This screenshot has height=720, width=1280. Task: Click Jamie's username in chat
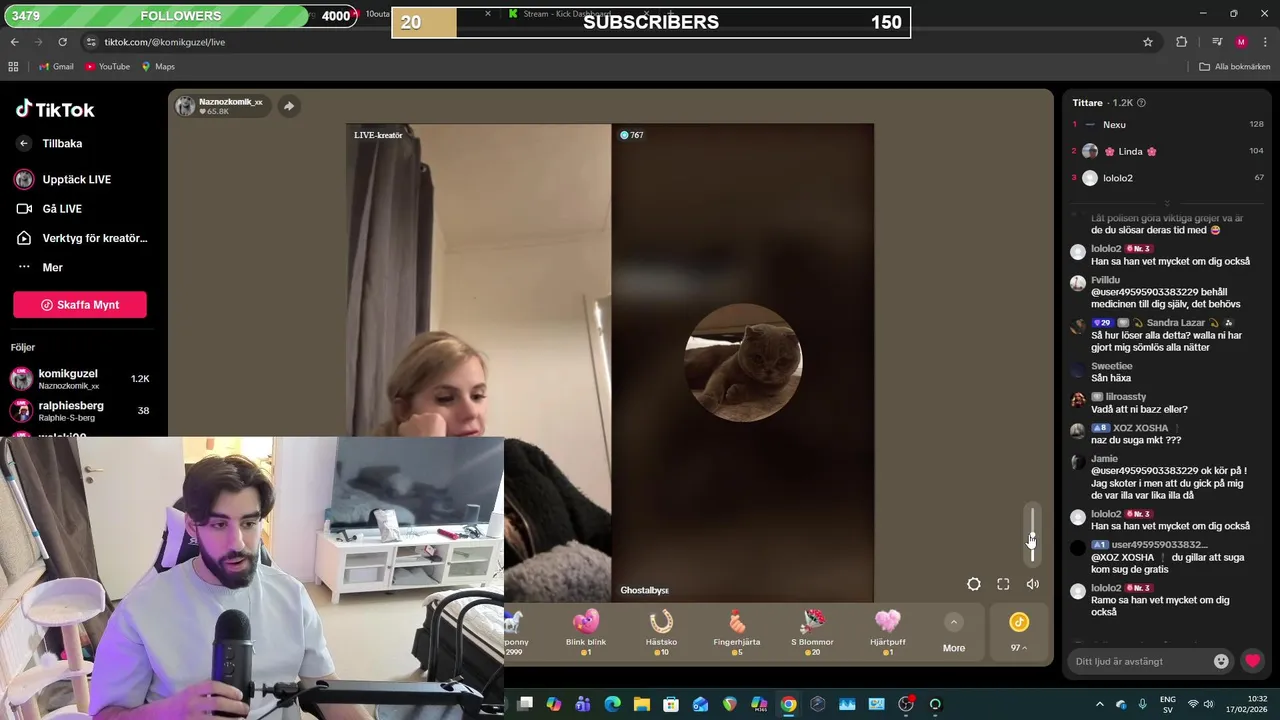[x=1104, y=459]
